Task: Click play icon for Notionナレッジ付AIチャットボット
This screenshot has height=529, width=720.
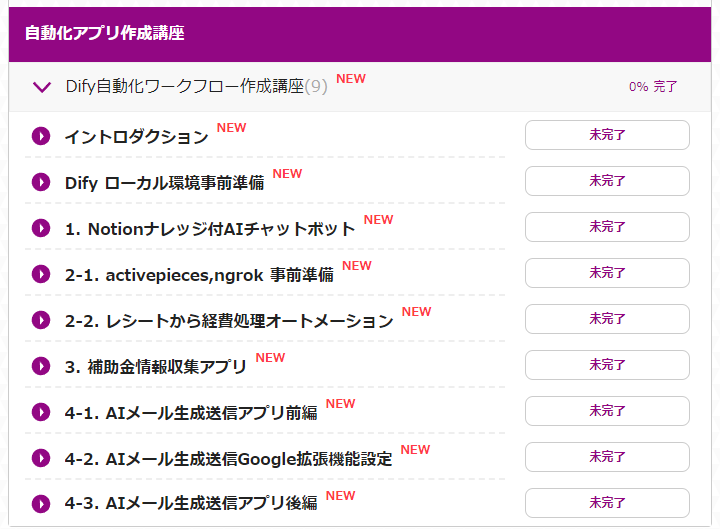Action: 41,228
